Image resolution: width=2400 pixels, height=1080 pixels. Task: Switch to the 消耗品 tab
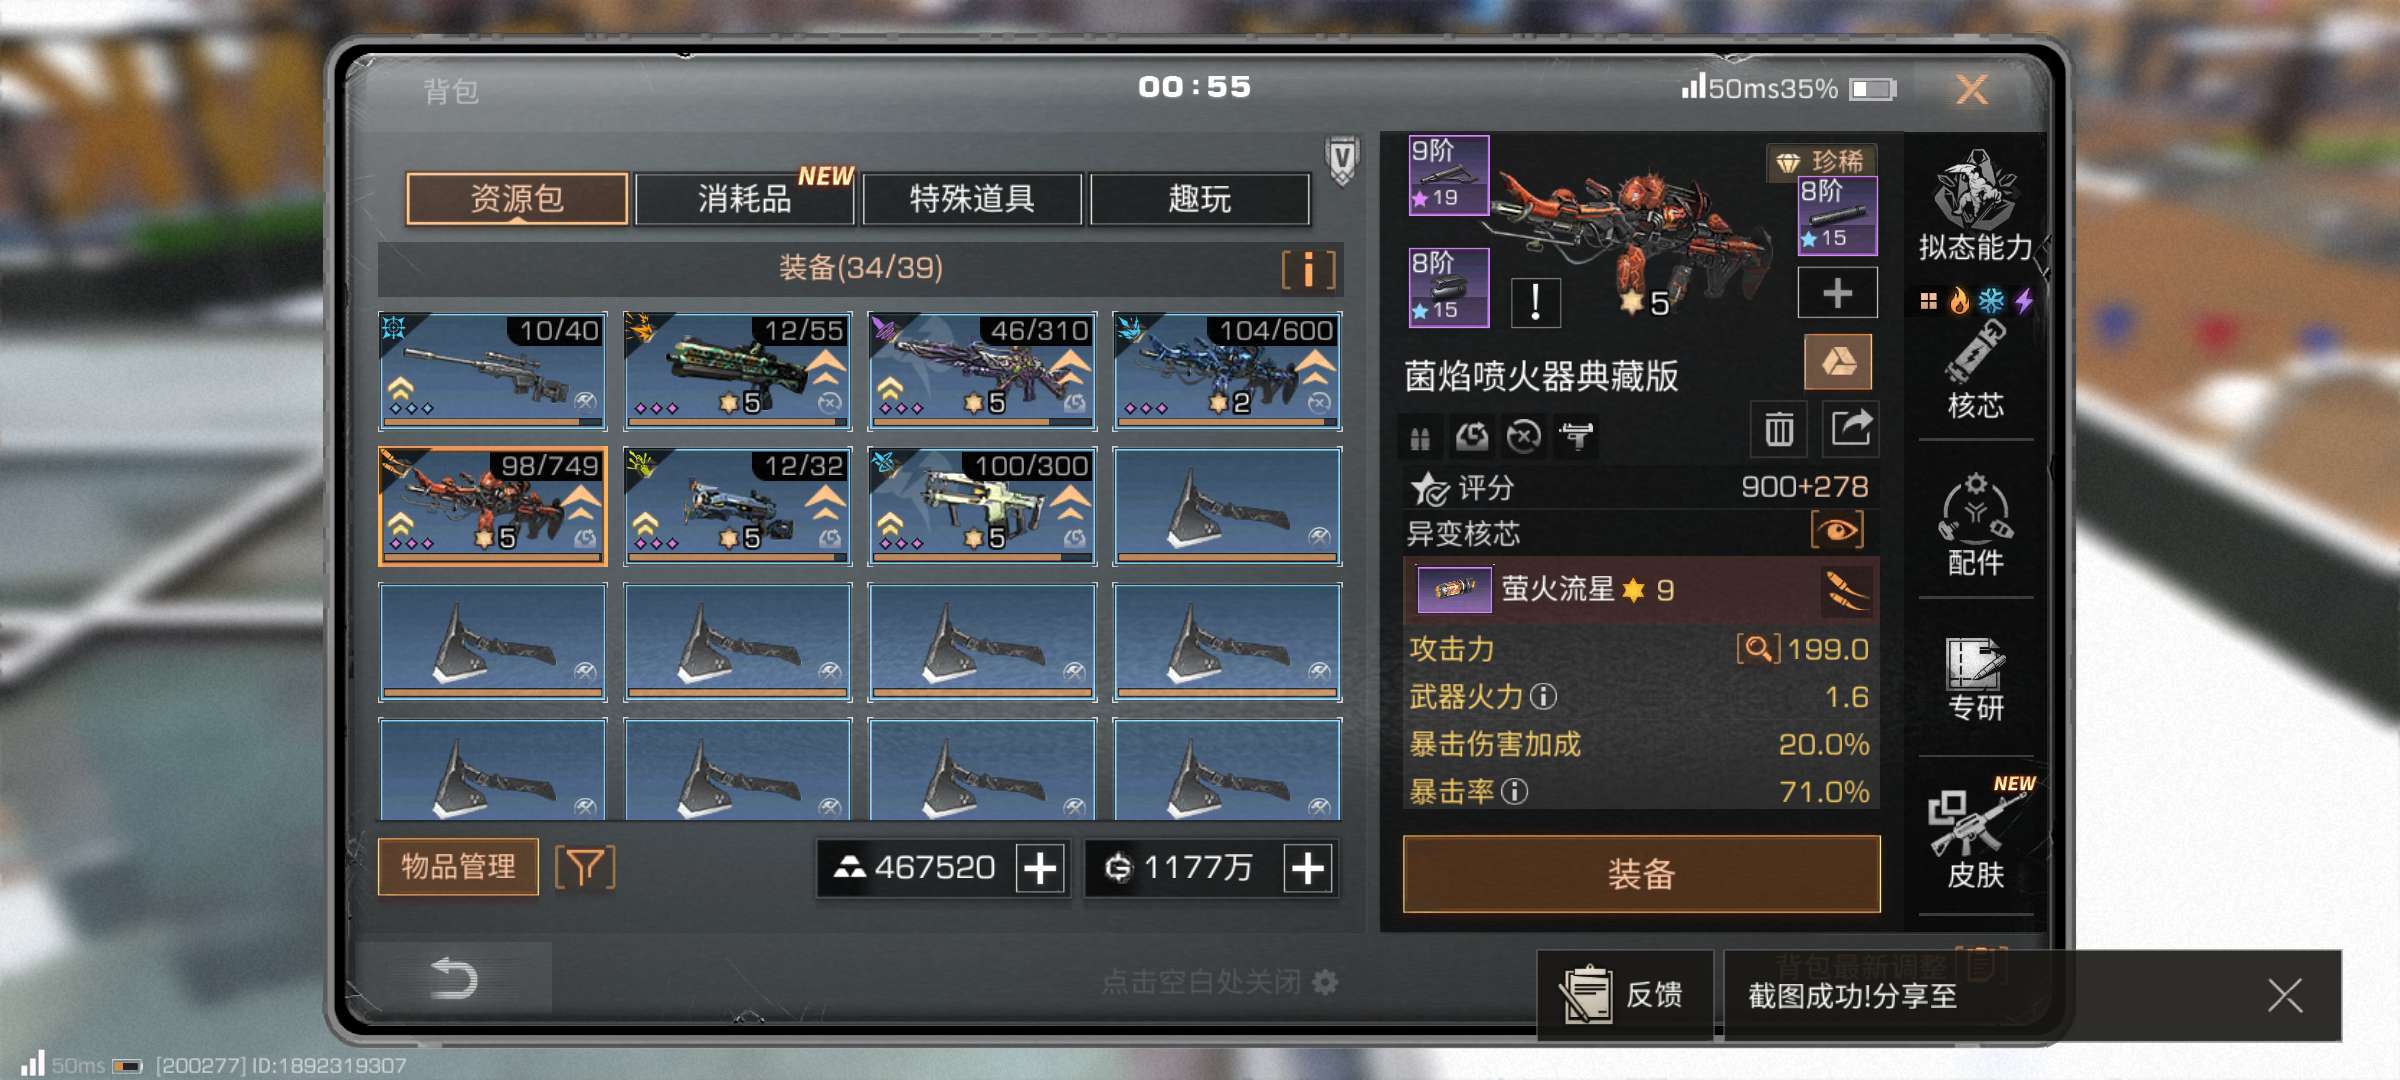coord(744,198)
